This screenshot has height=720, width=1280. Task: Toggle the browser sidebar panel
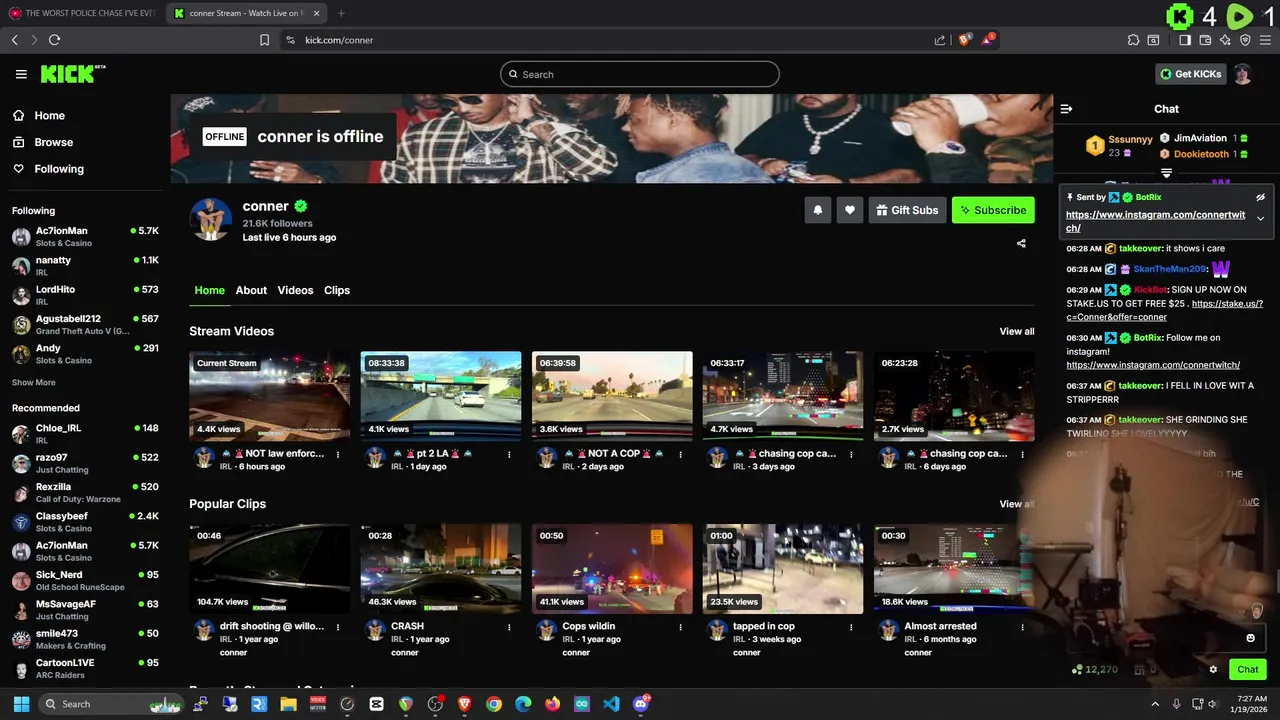(x=1185, y=40)
